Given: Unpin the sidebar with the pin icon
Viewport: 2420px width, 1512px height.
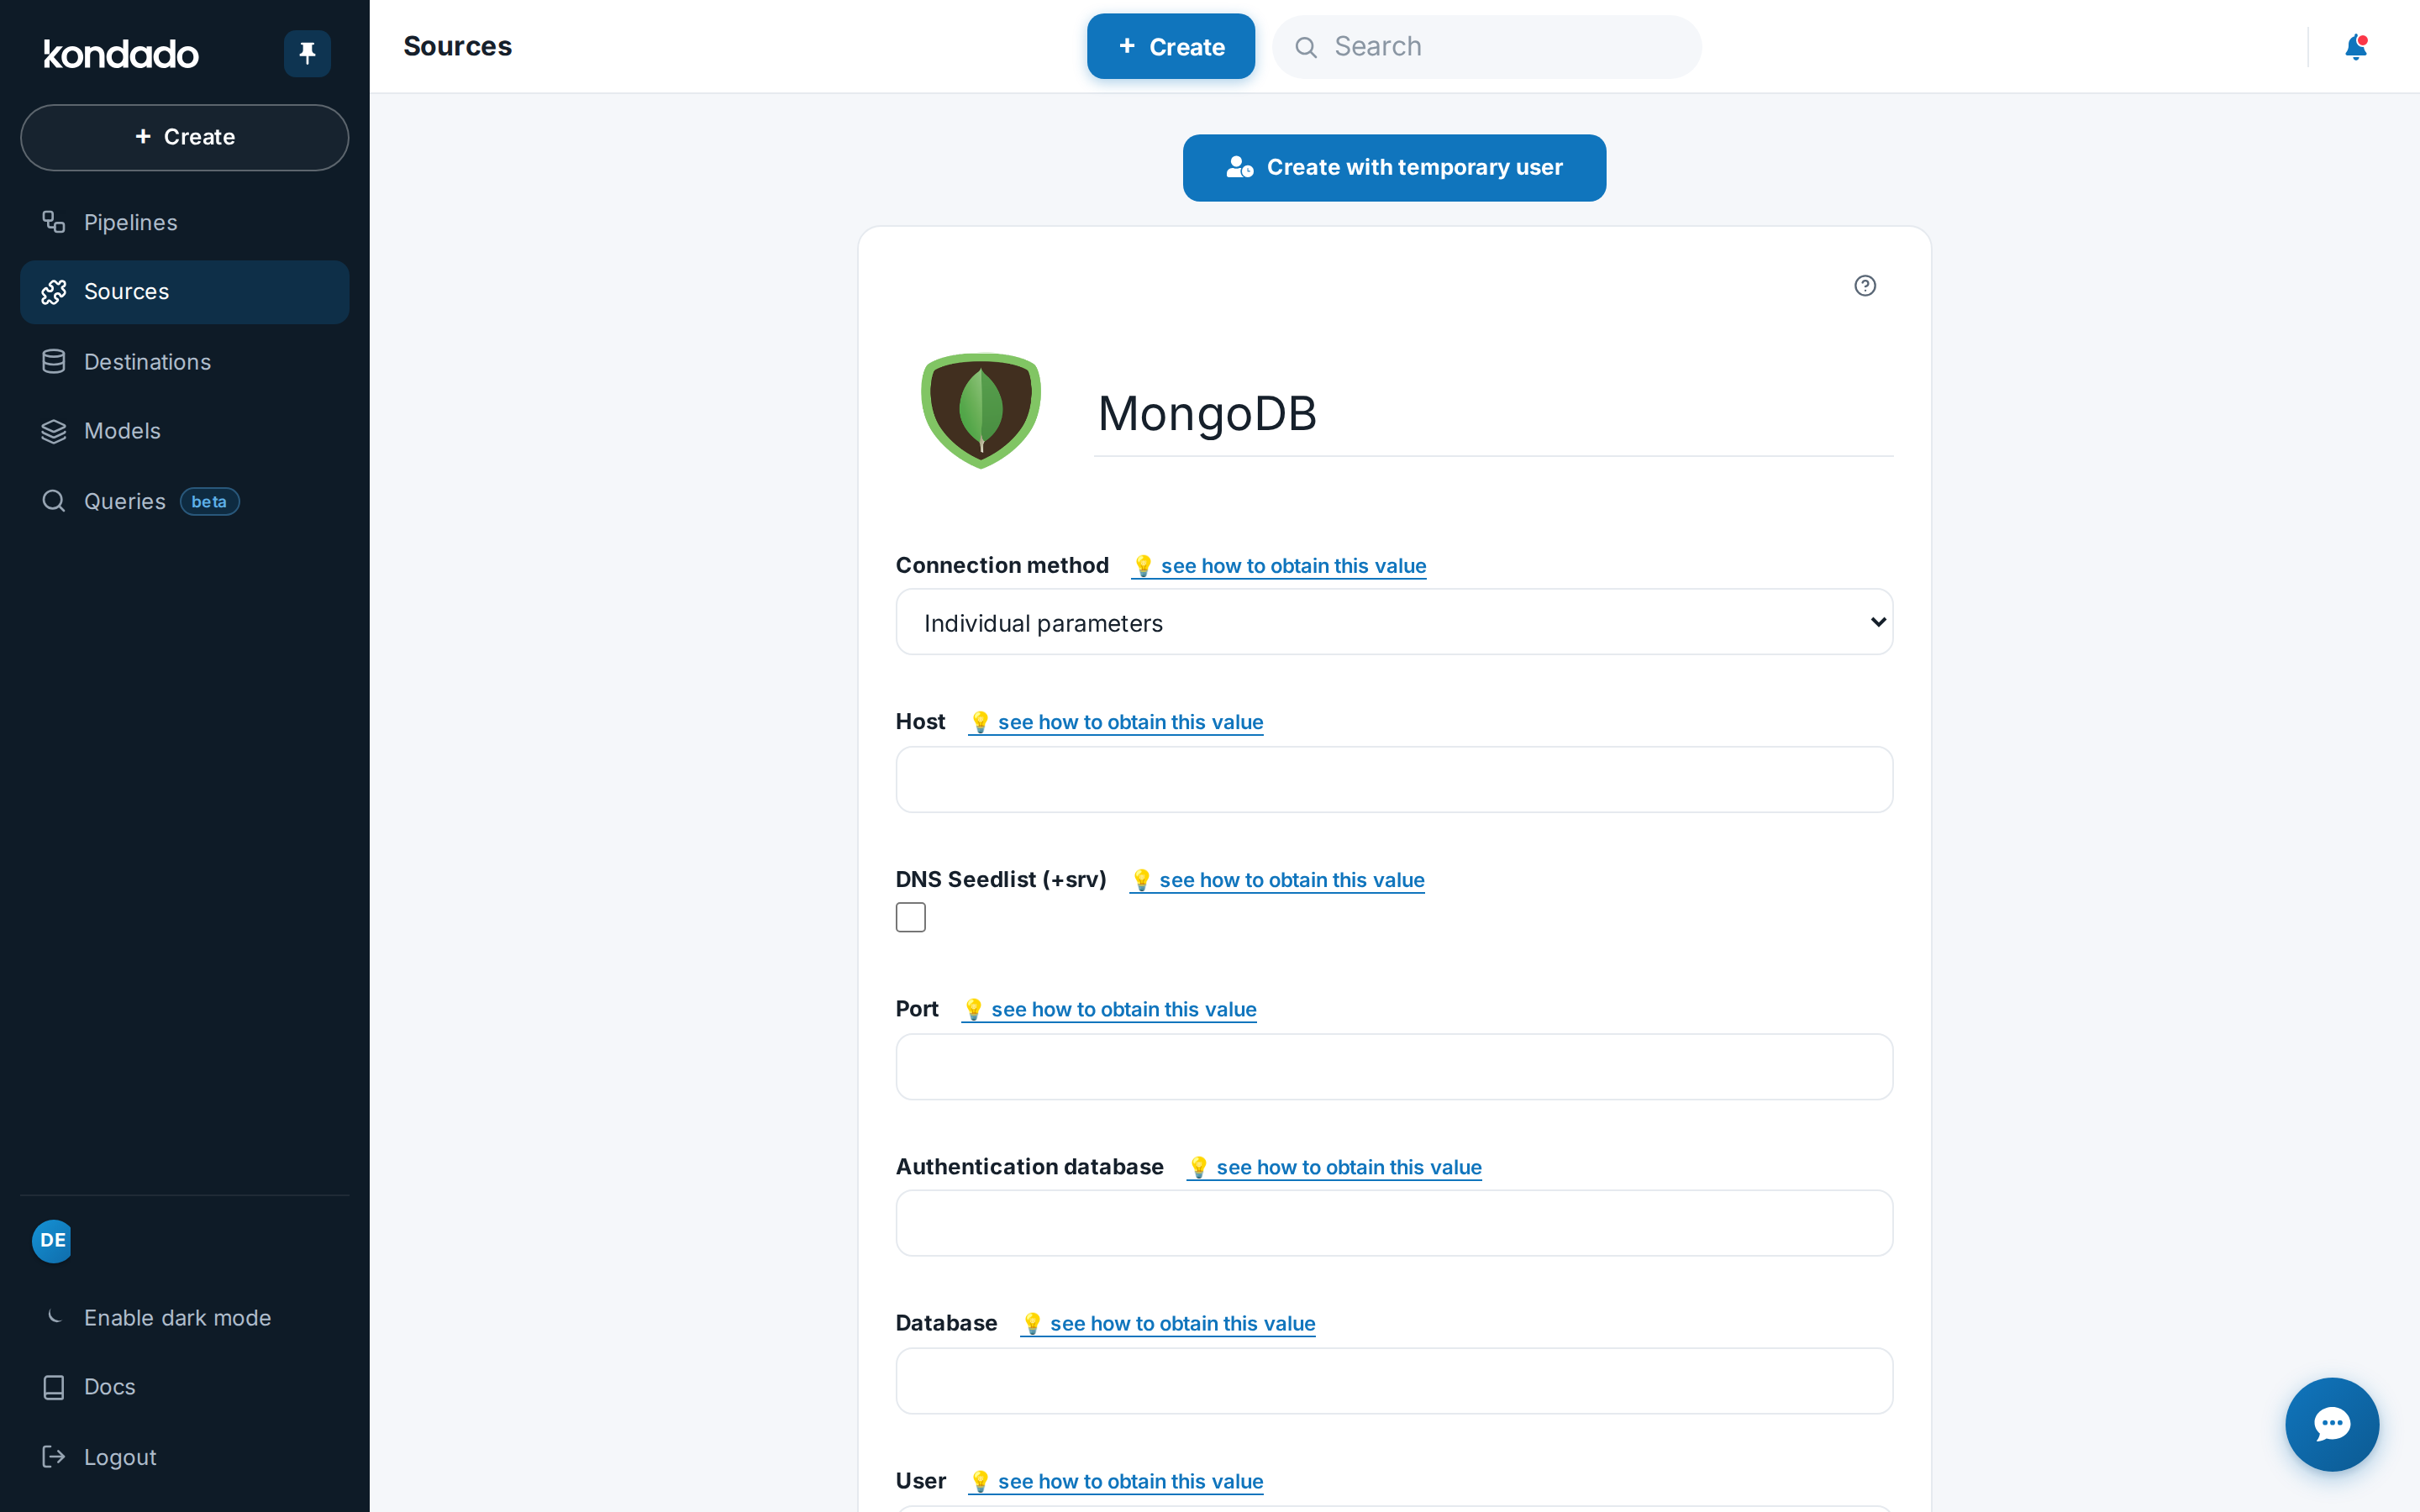Looking at the screenshot, I should [x=307, y=53].
